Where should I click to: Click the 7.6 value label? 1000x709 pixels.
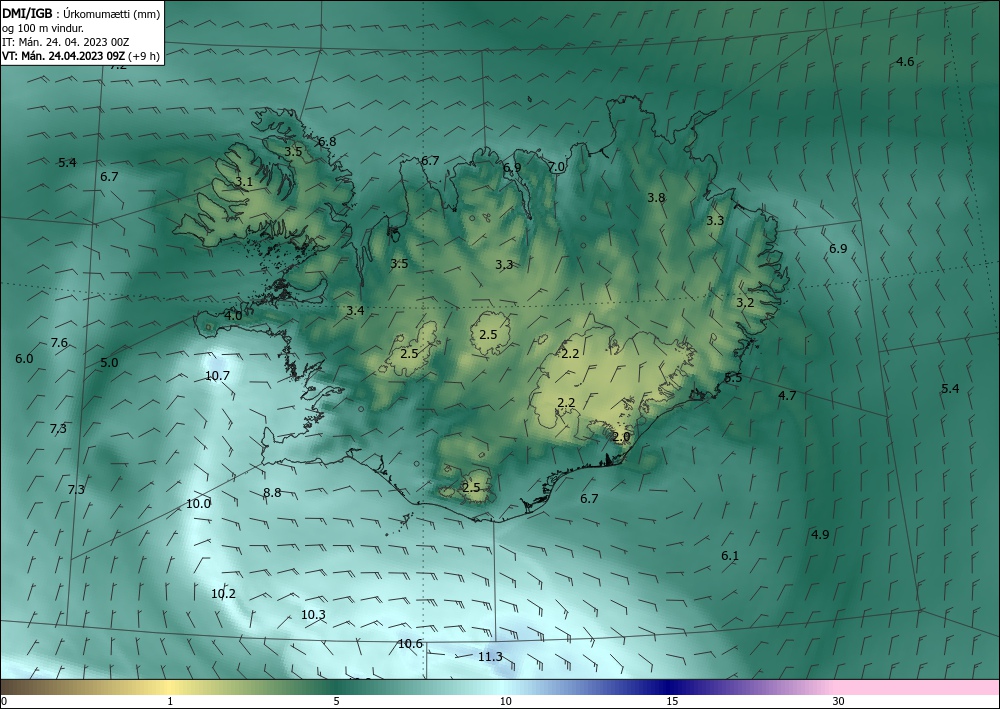pos(59,342)
